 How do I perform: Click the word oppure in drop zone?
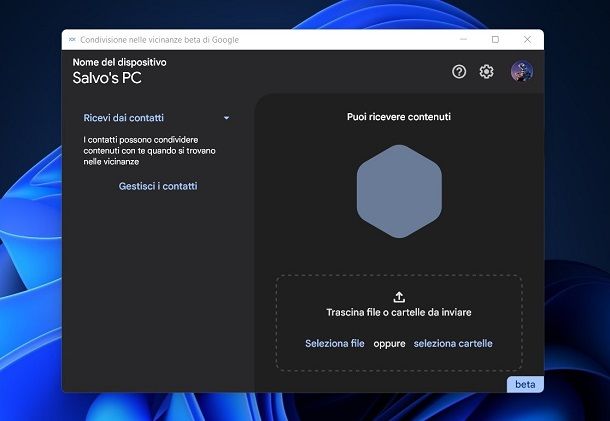point(389,344)
